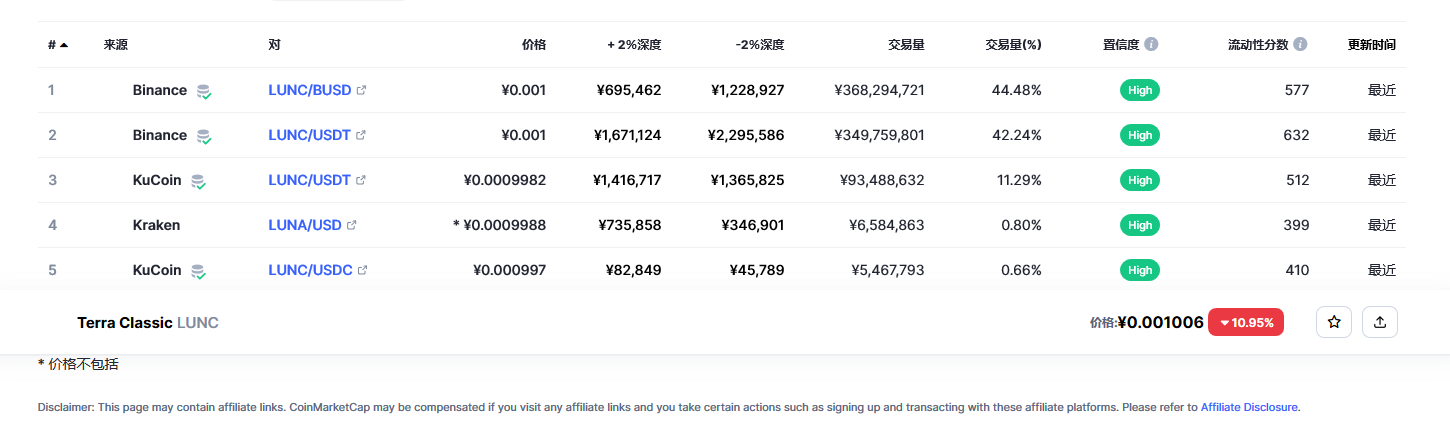Click the star watchlist icon
This screenshot has height=430, width=1450.
[x=1333, y=322]
